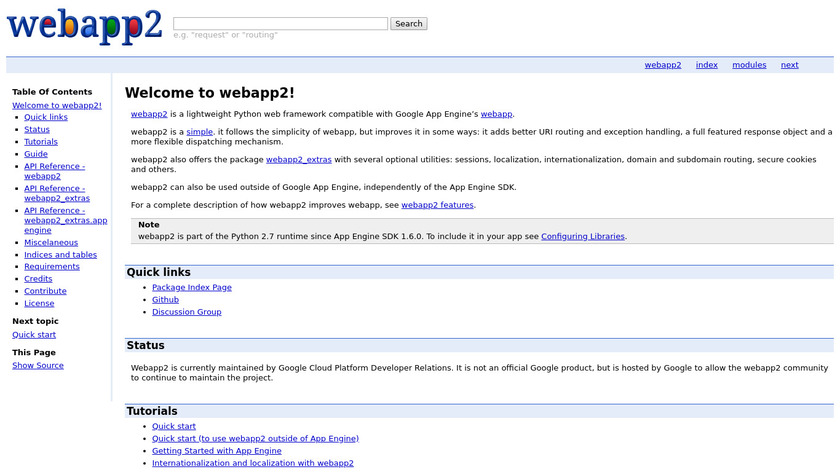The height and width of the screenshot is (472, 840).
Task: Open Discussion Group link
Action: tap(186, 312)
